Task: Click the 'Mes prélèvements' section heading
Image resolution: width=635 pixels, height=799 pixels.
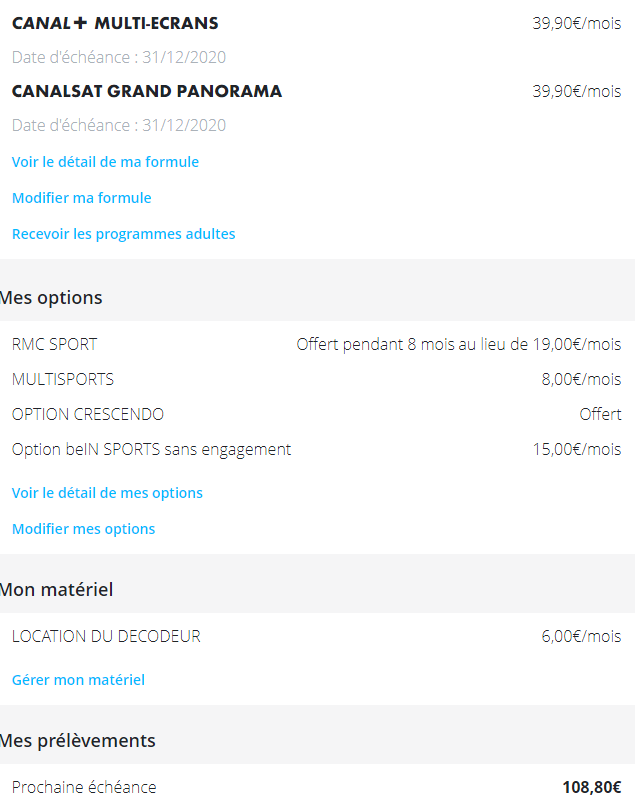Action: click(x=78, y=741)
